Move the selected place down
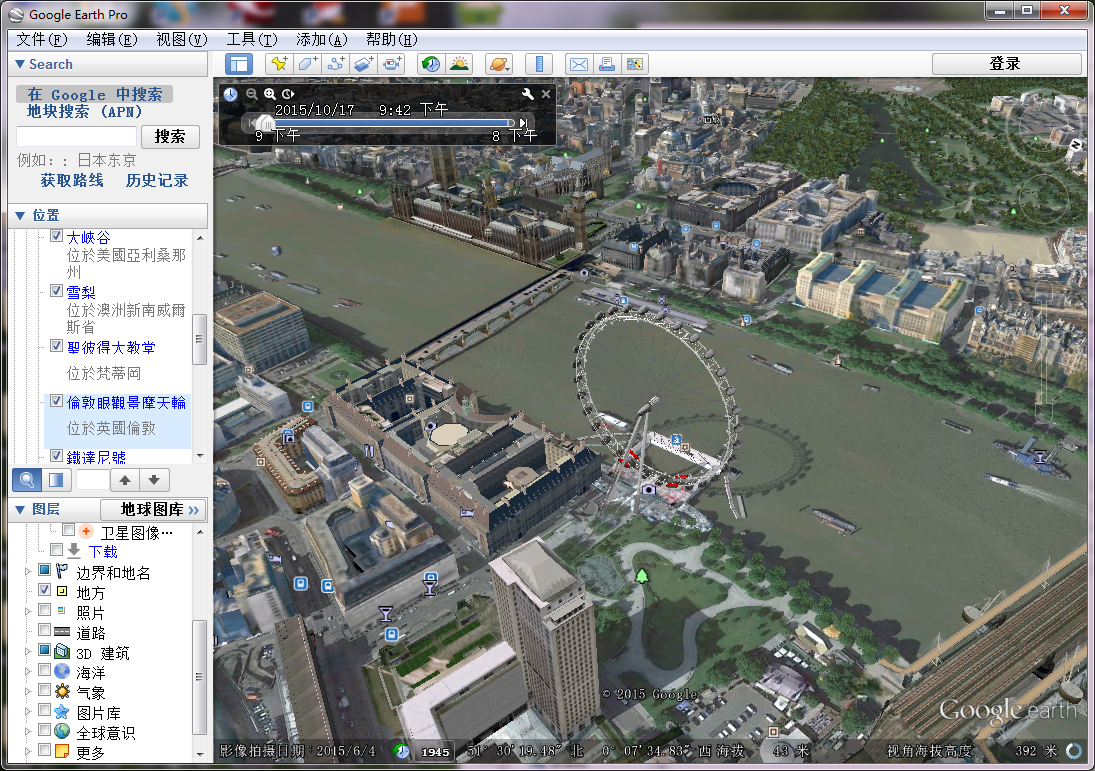The height and width of the screenshot is (771, 1095). coord(154,480)
